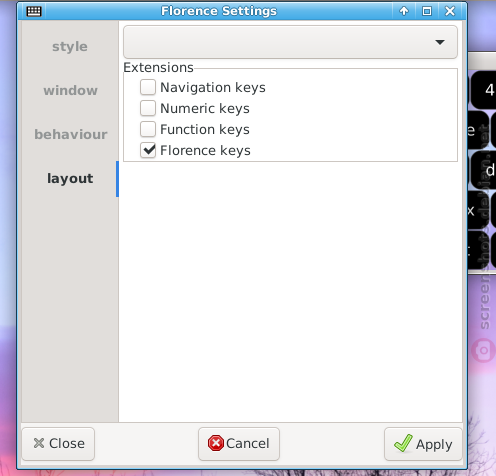The image size is (496, 476).
Task: Click the keyboard icon in the title bar
Action: [34, 11]
